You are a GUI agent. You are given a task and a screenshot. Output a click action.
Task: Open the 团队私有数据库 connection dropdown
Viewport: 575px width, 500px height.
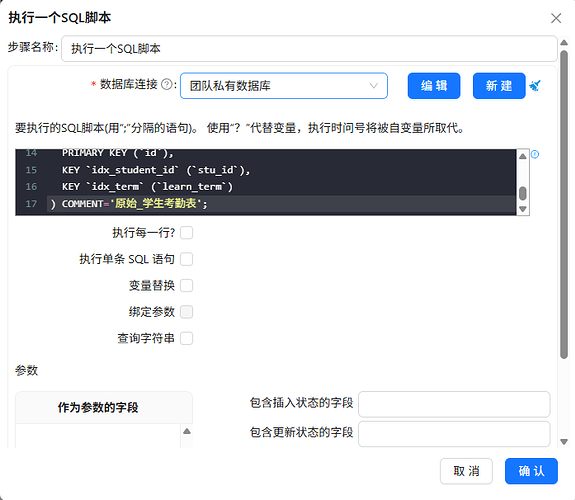click(x=284, y=86)
